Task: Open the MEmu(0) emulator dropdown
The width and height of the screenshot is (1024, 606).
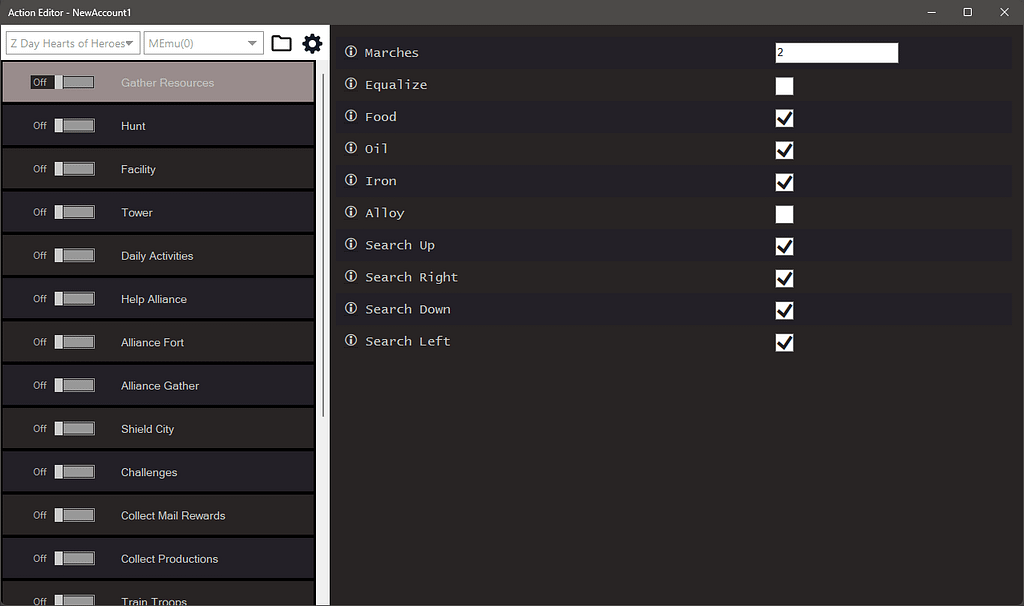Action: click(x=203, y=43)
